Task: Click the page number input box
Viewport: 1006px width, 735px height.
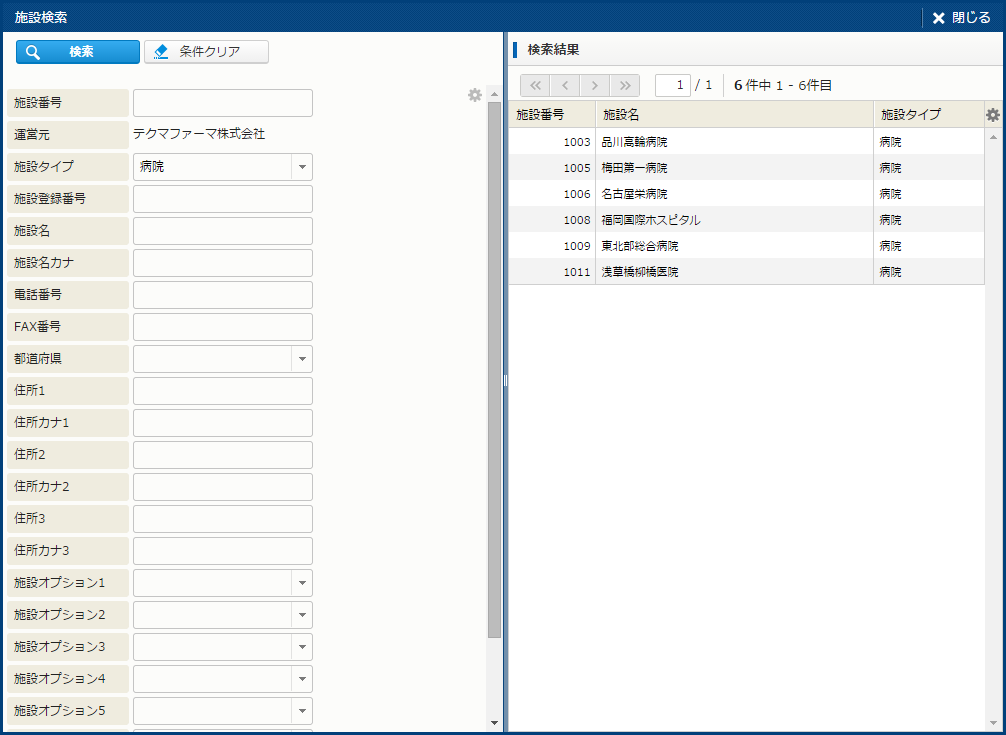Action: (672, 86)
